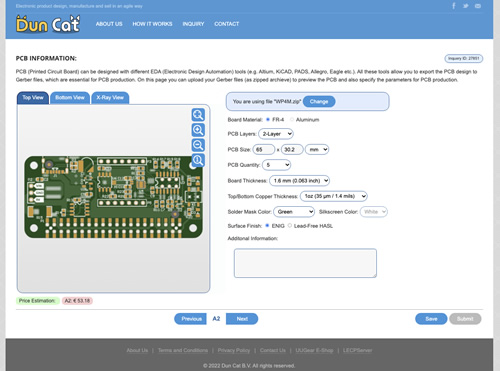
Task: Open the LECPServer footer link
Action: (x=357, y=350)
